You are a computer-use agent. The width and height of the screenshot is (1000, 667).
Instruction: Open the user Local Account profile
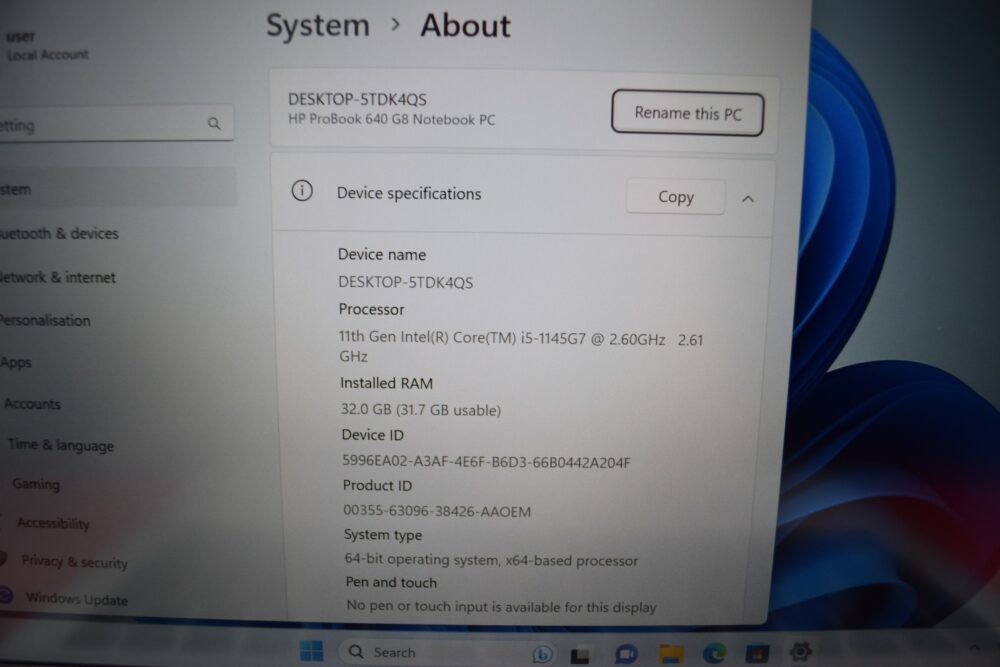[x=46, y=45]
